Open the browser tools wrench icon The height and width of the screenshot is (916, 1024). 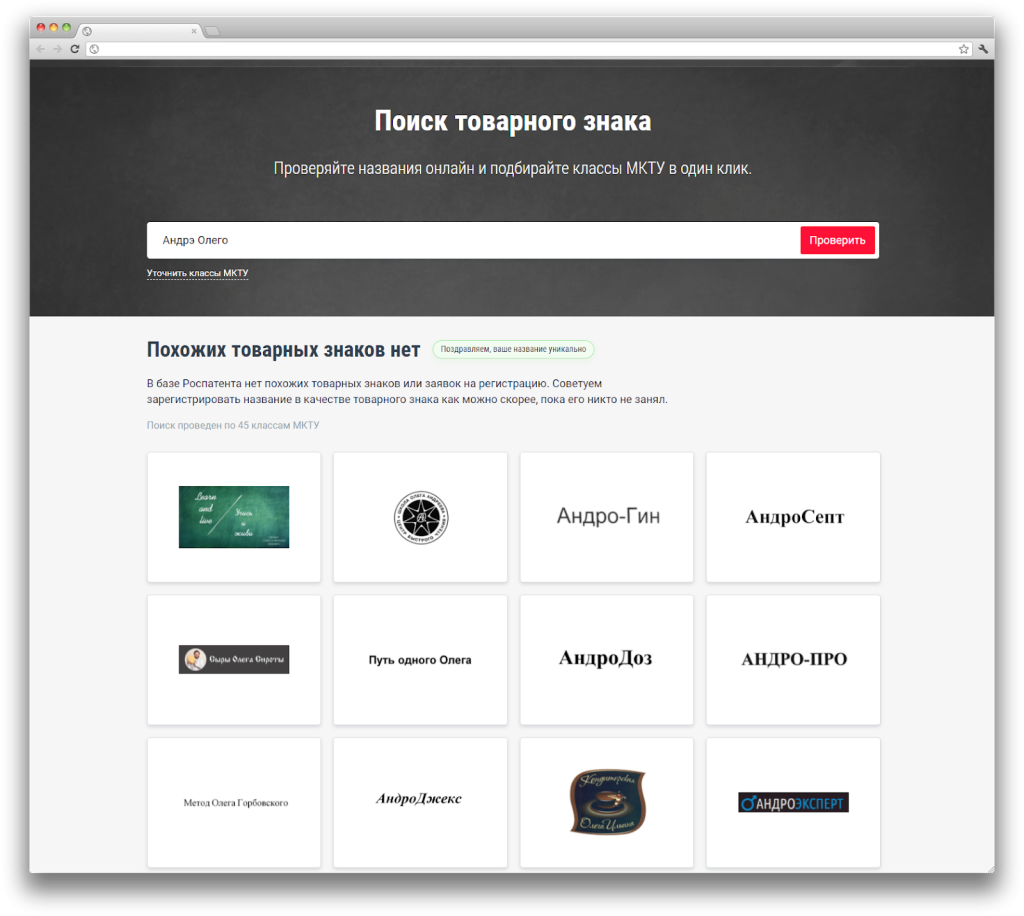point(984,47)
